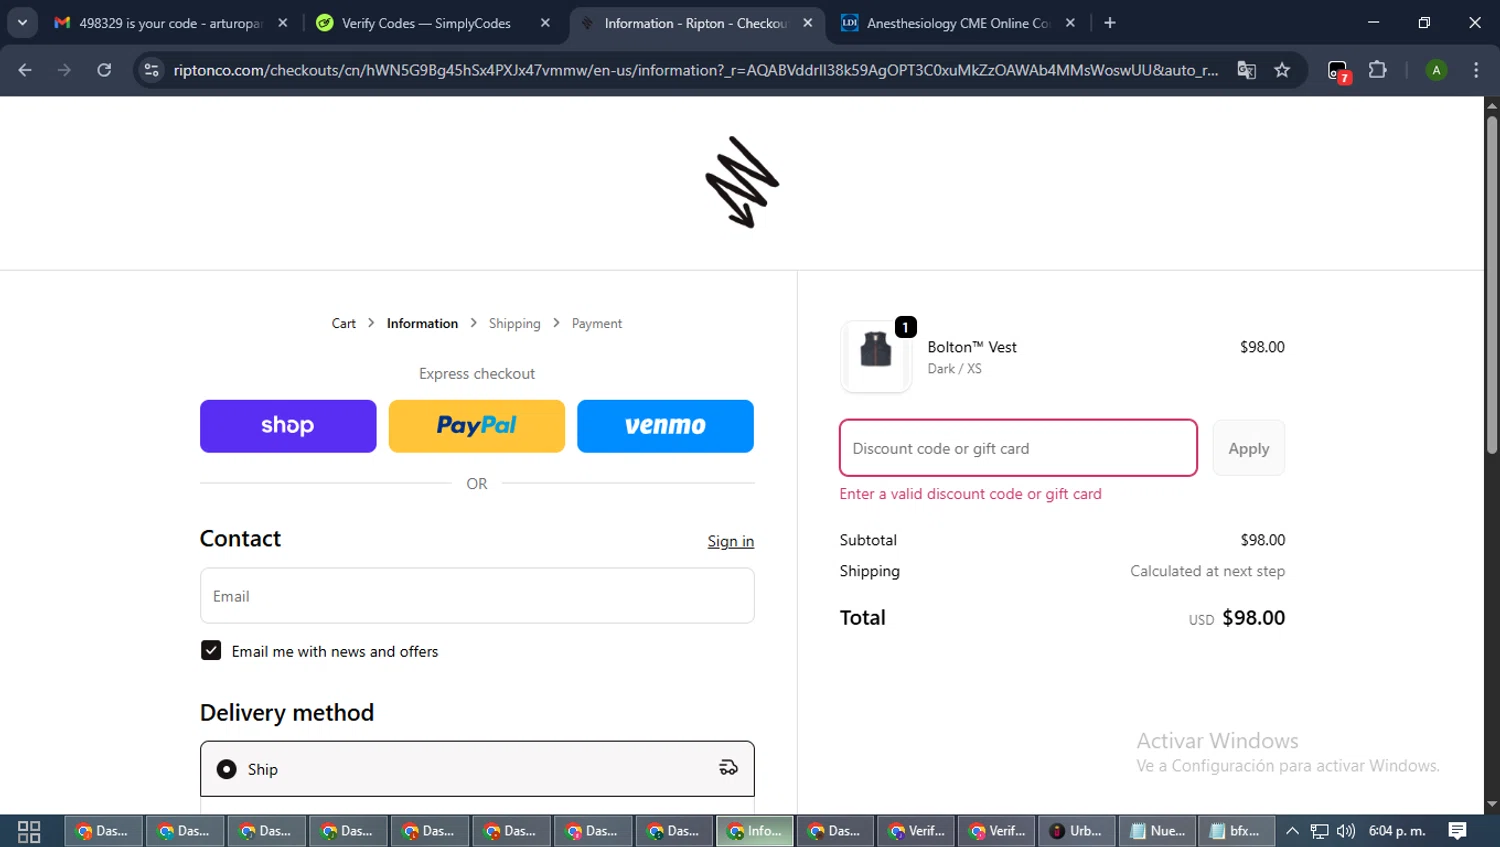The height and width of the screenshot is (847, 1500).
Task: Translate this page icon
Action: [1246, 70]
